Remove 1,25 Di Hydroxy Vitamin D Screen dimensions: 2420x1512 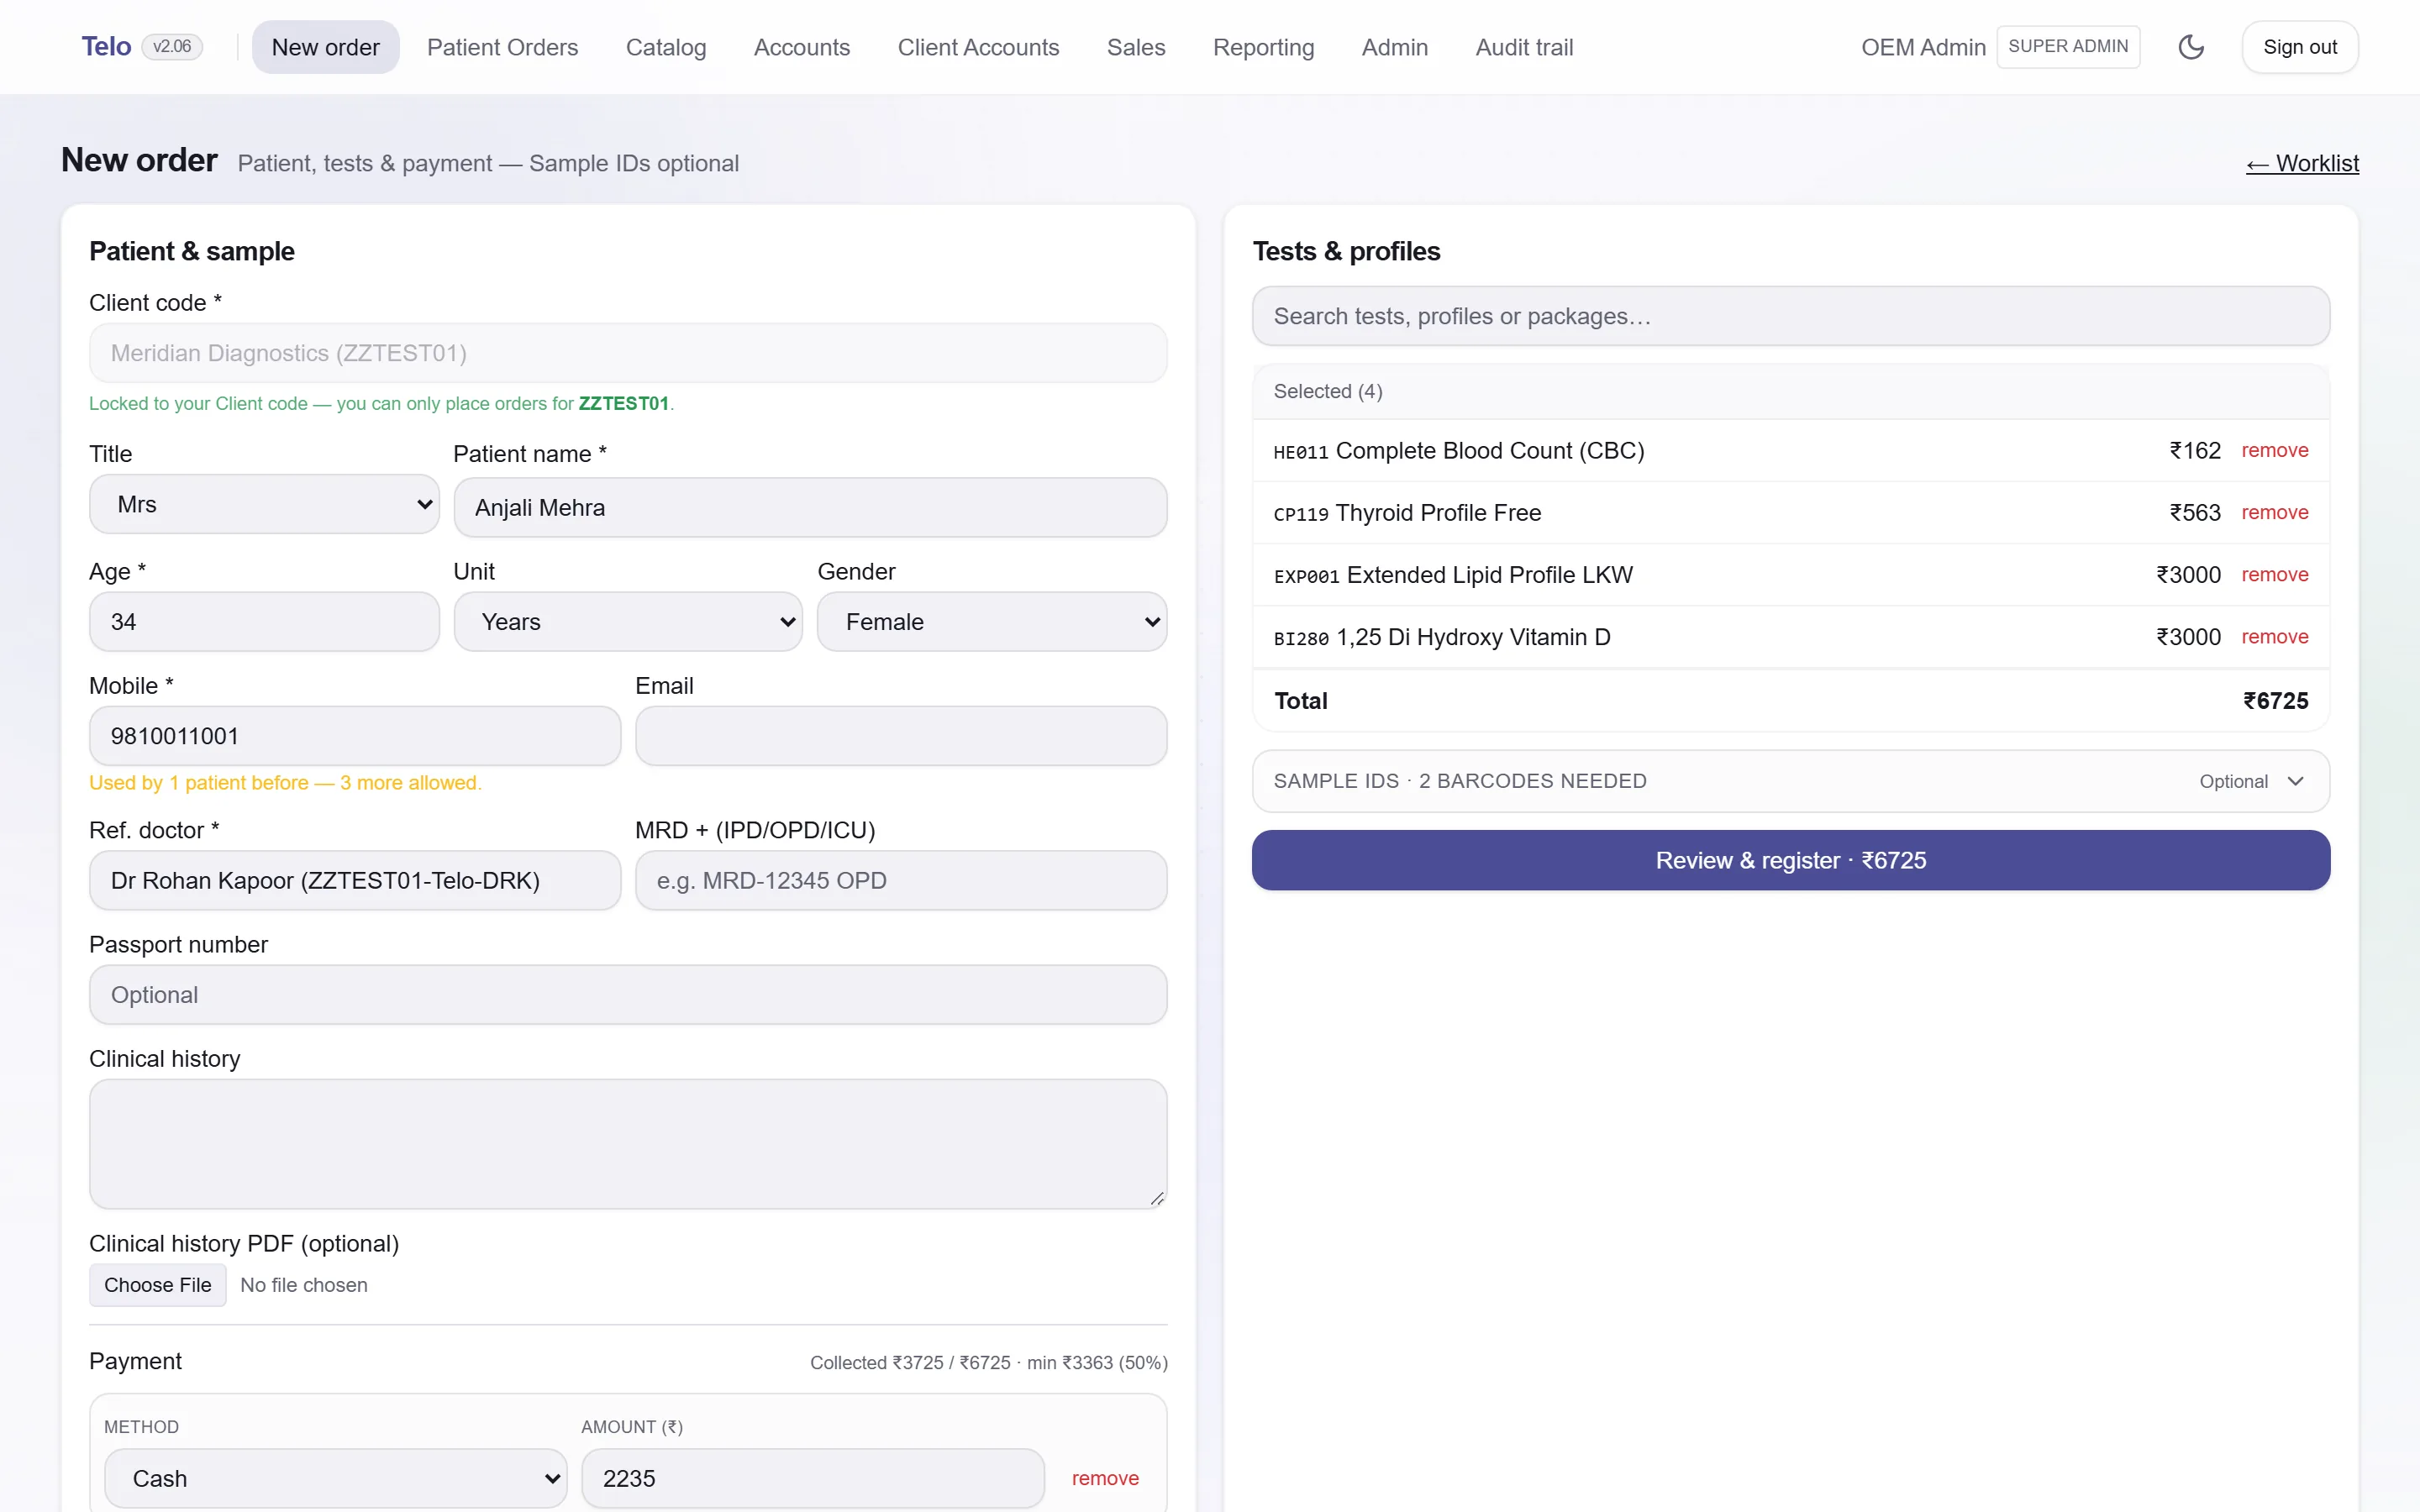click(2274, 637)
